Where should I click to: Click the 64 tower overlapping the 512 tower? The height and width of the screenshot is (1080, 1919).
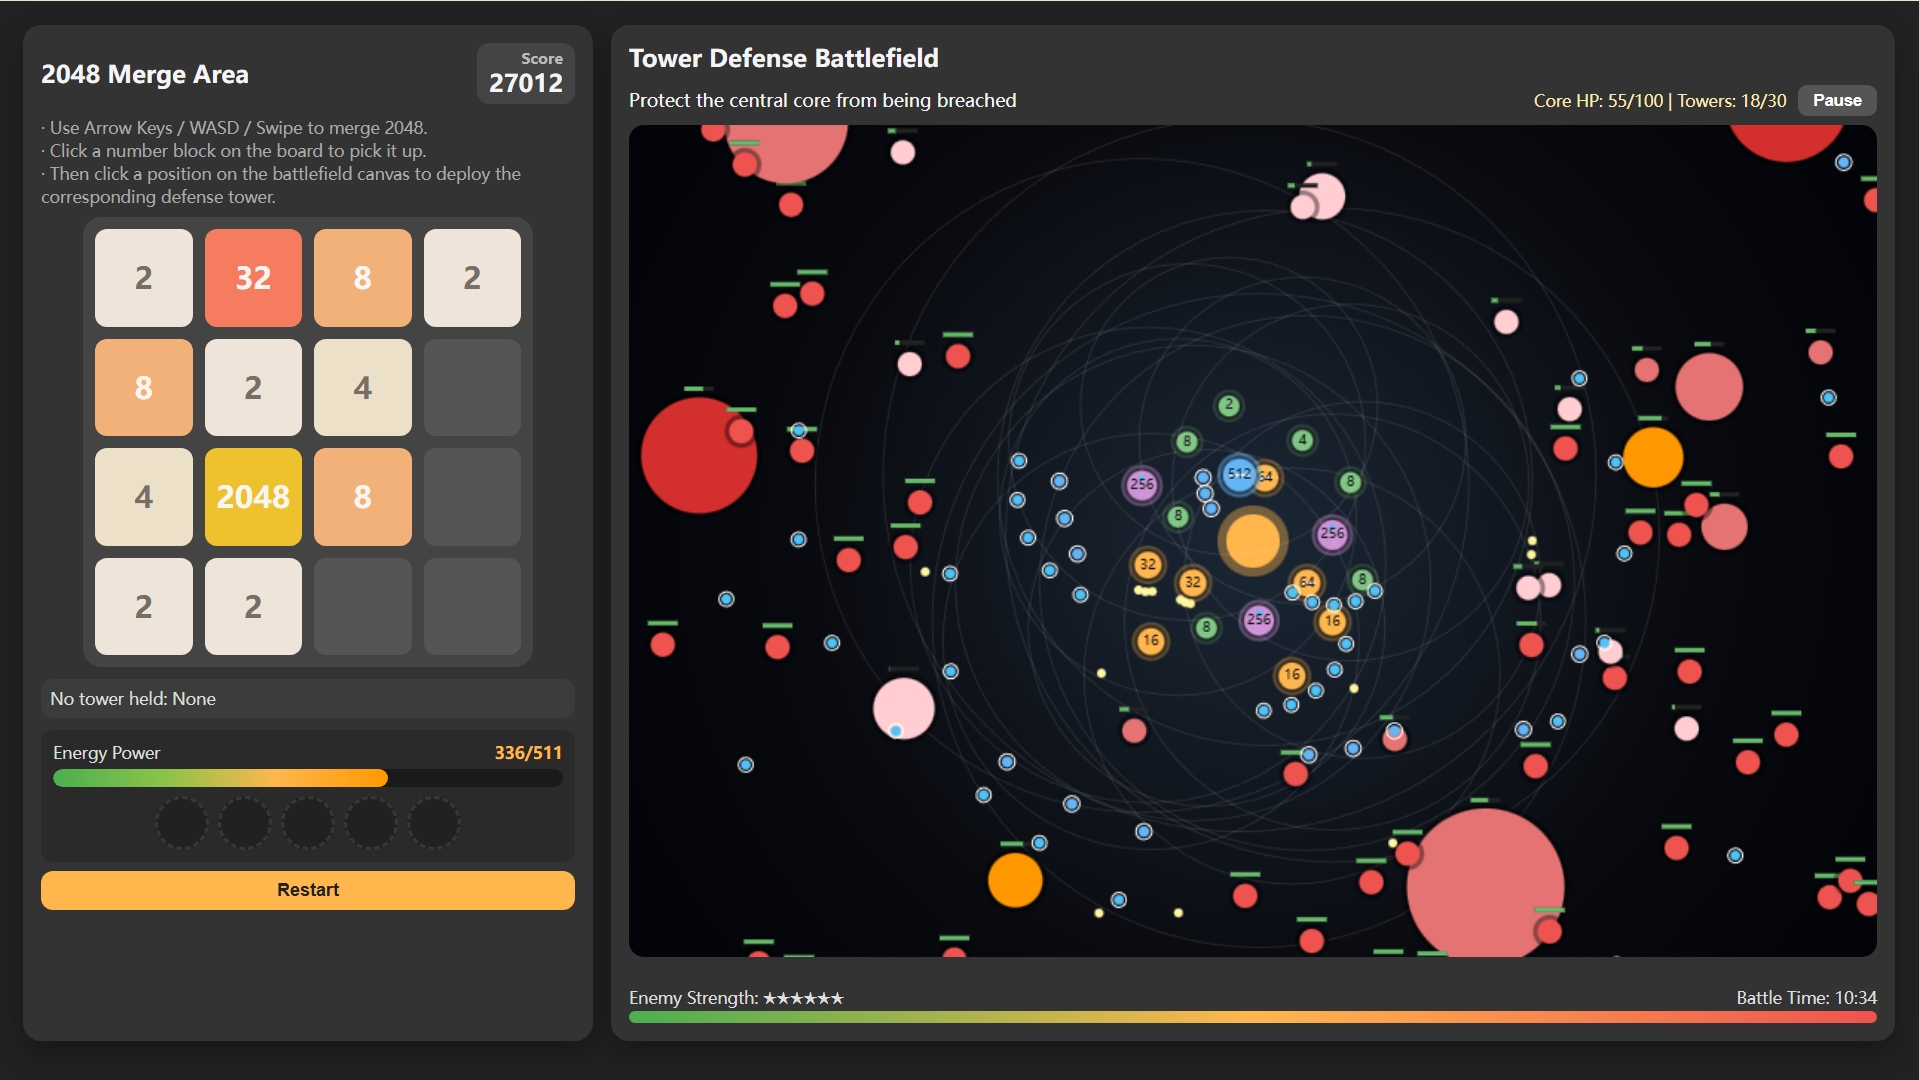coord(1267,477)
